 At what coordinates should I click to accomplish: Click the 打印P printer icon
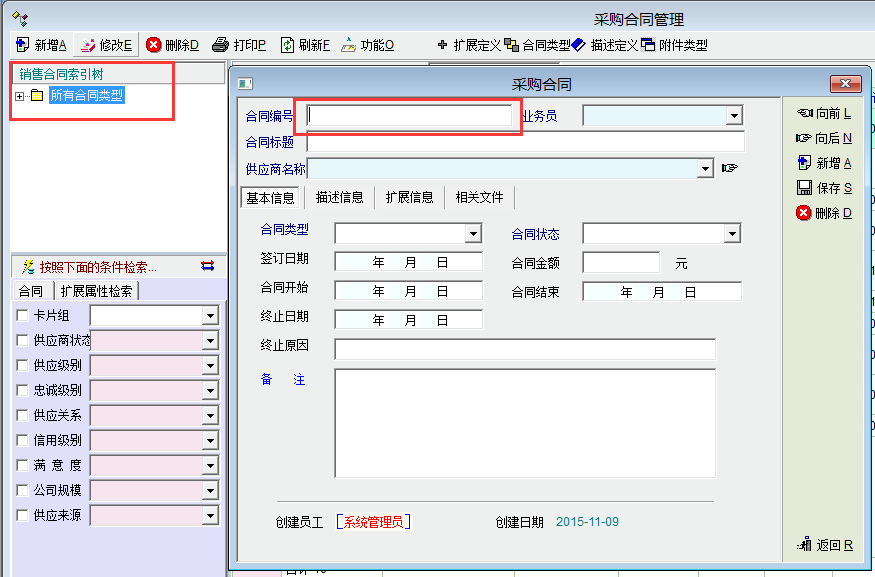tap(220, 45)
